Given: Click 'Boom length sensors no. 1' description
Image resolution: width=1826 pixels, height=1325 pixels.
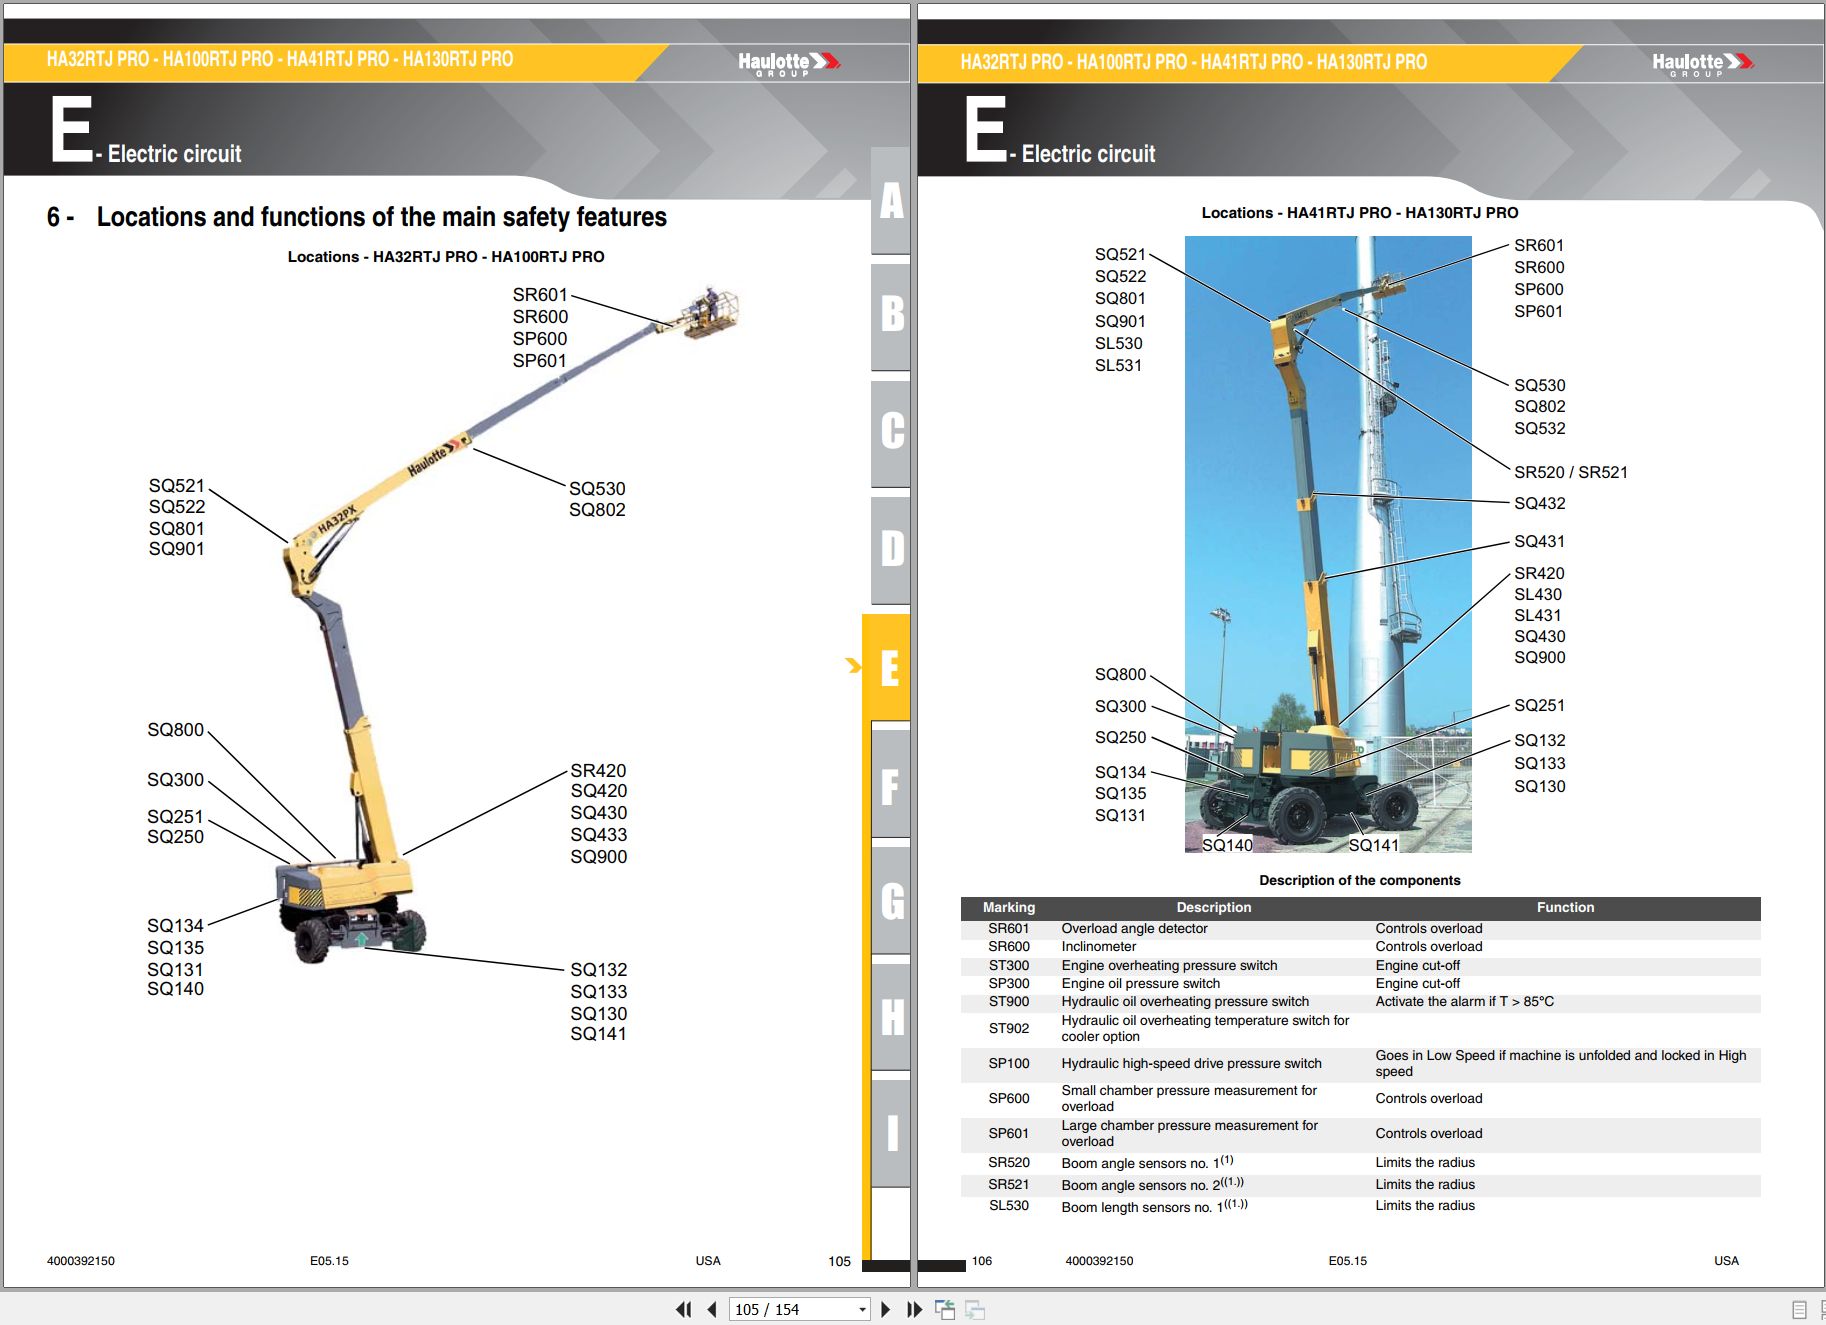Looking at the screenshot, I should click(1155, 1206).
